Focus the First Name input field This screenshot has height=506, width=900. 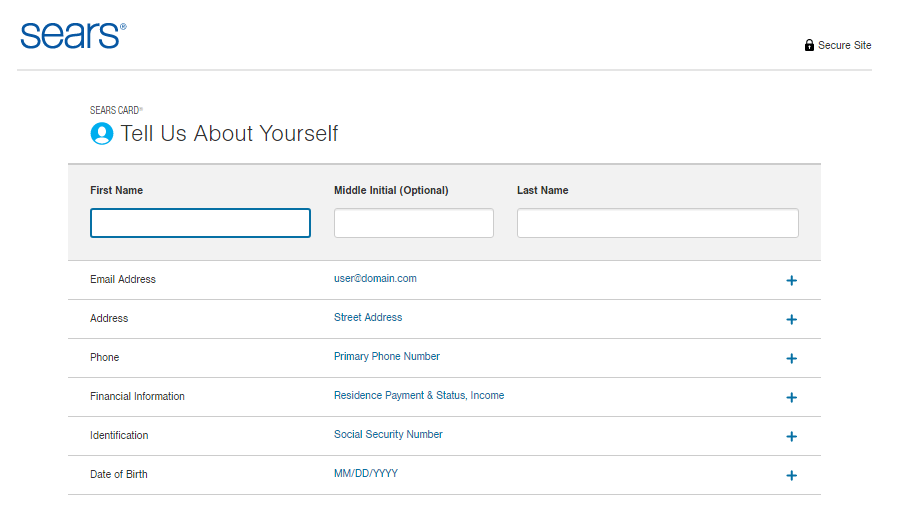pos(200,223)
